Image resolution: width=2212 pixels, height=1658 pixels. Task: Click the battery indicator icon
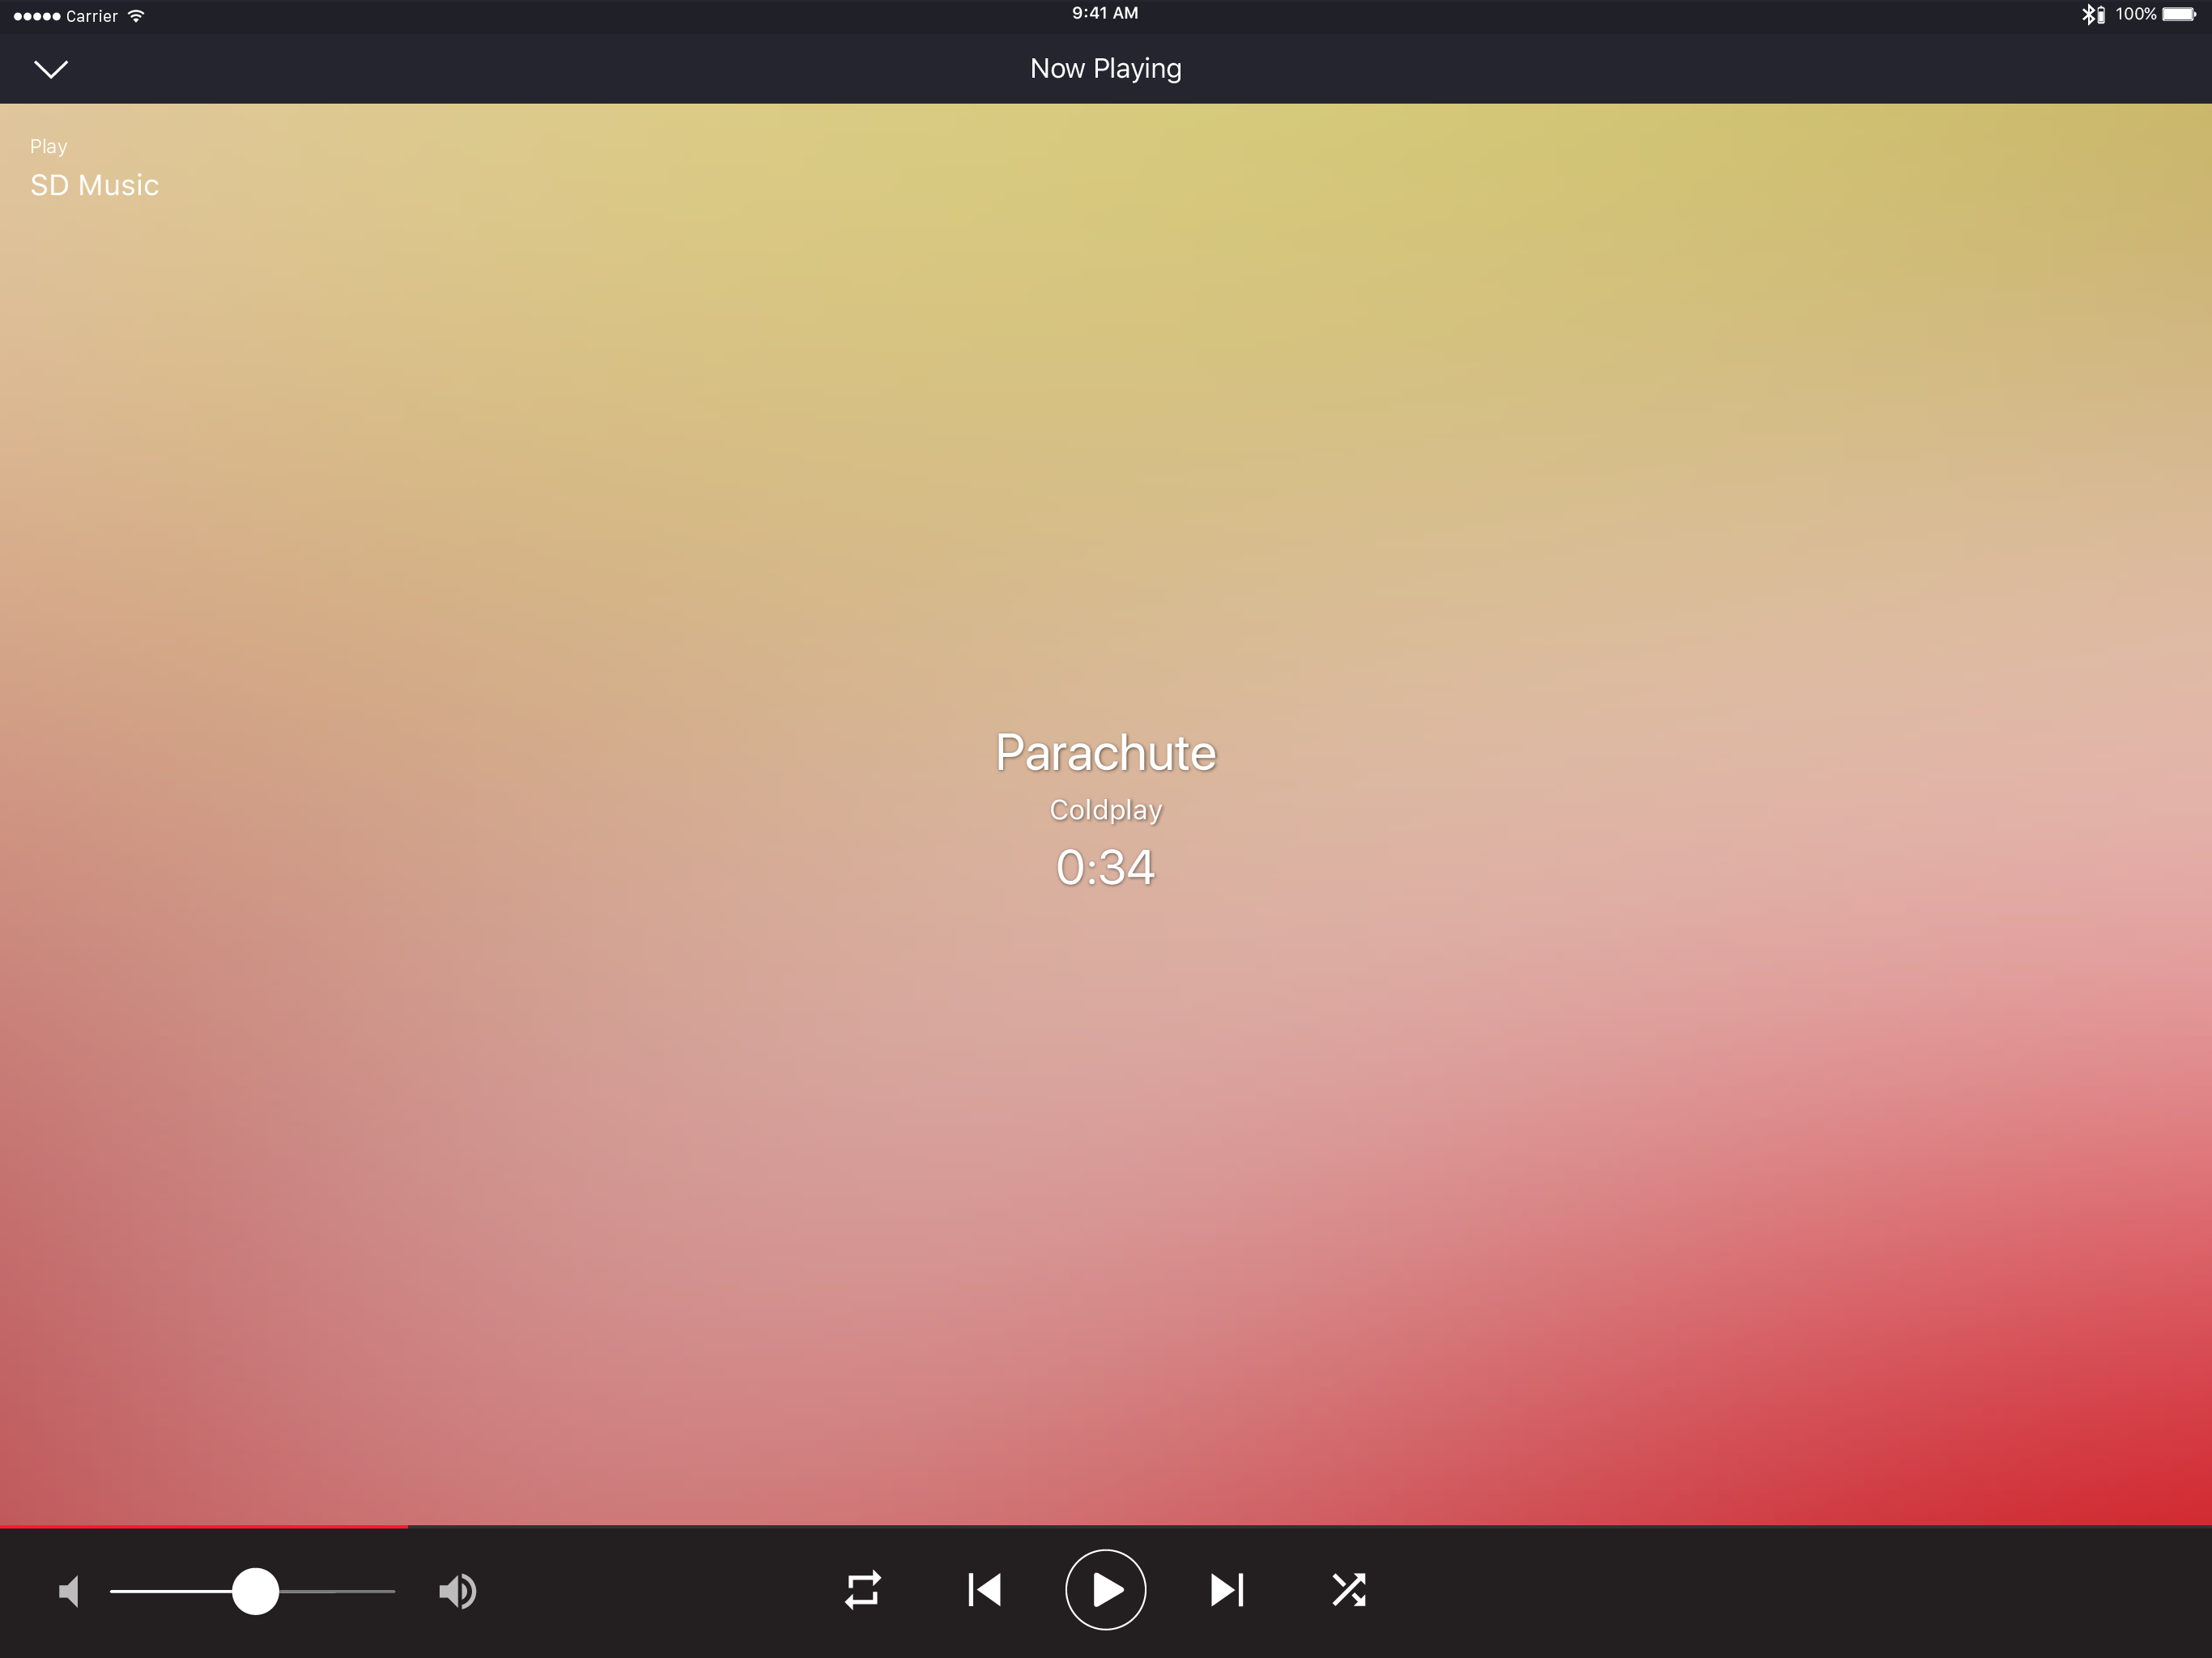point(2179,14)
